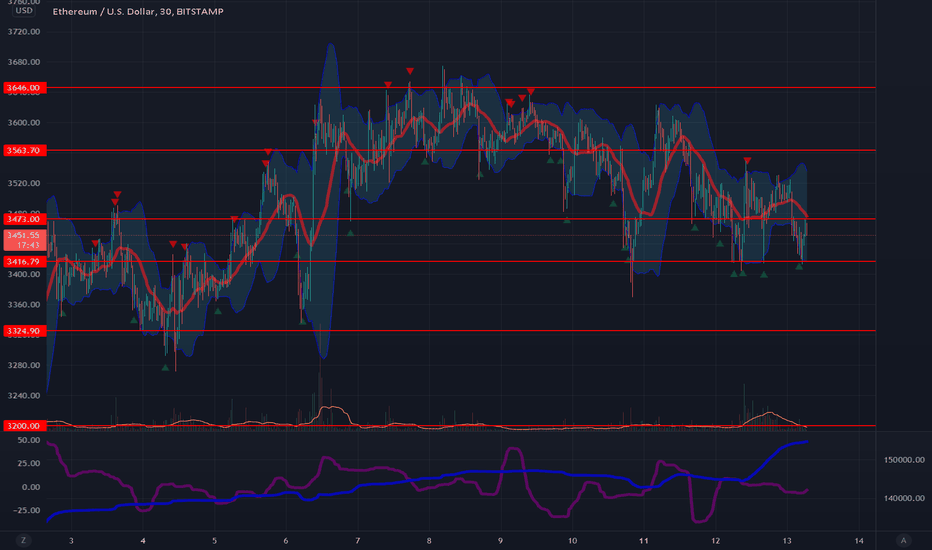Image resolution: width=932 pixels, height=550 pixels.
Task: Click the 3720.00 price axis value
Action: point(24,32)
